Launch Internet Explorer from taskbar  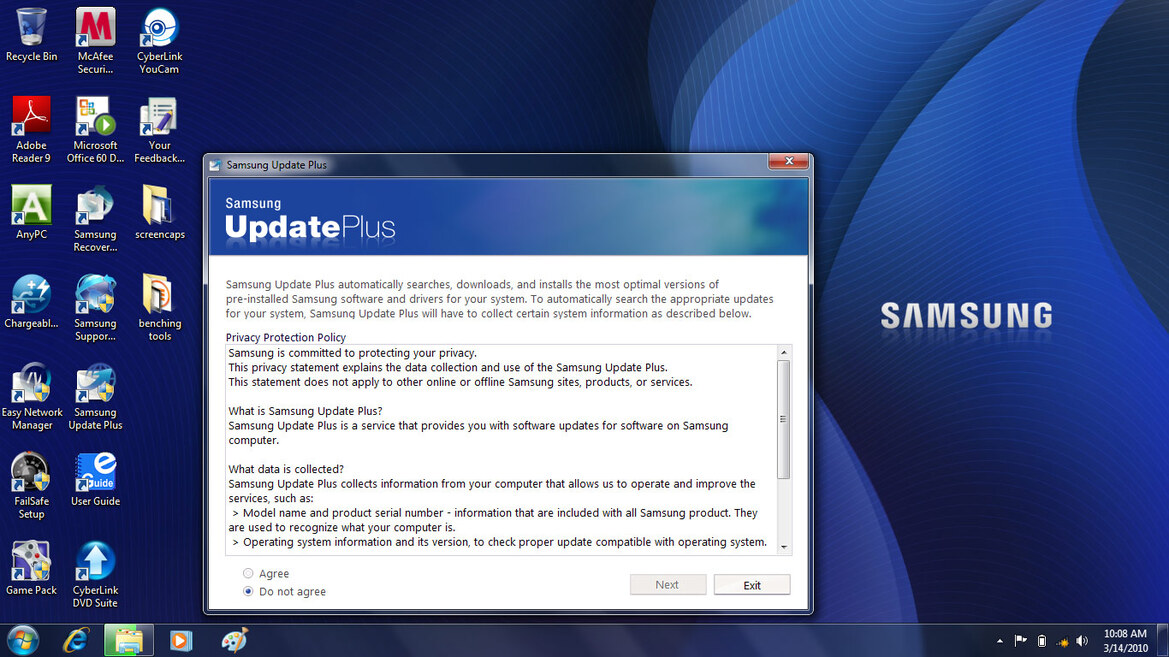[76, 641]
